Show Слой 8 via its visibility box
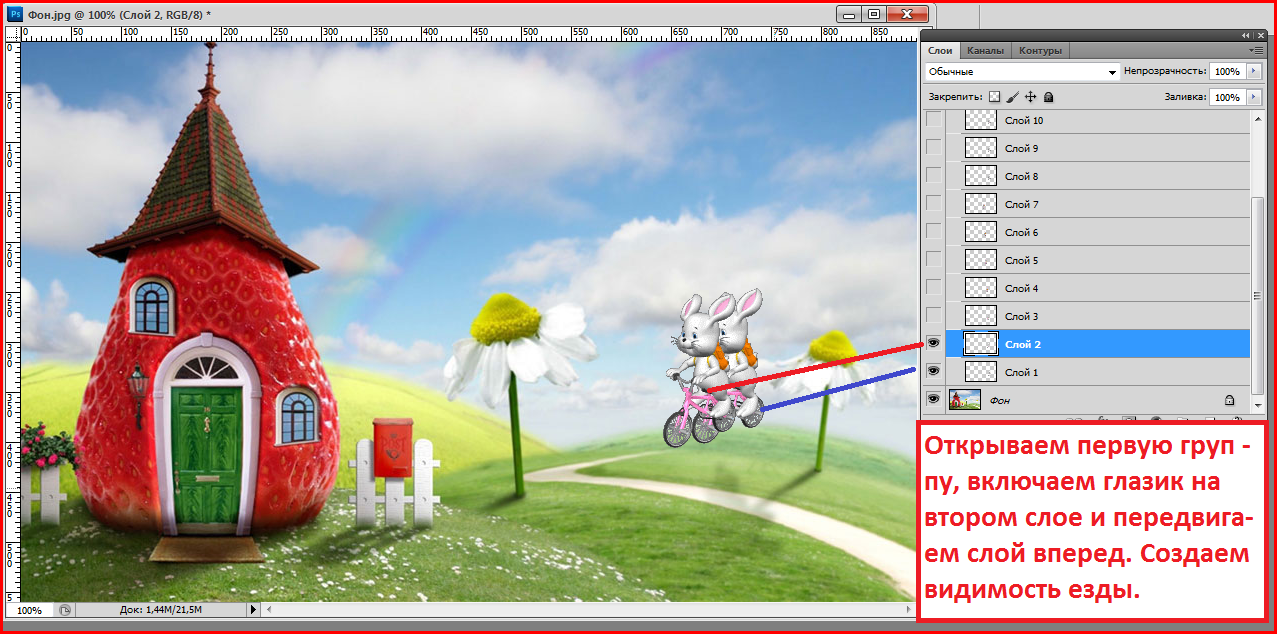Viewport: 1277px width, 634px height. coord(933,176)
